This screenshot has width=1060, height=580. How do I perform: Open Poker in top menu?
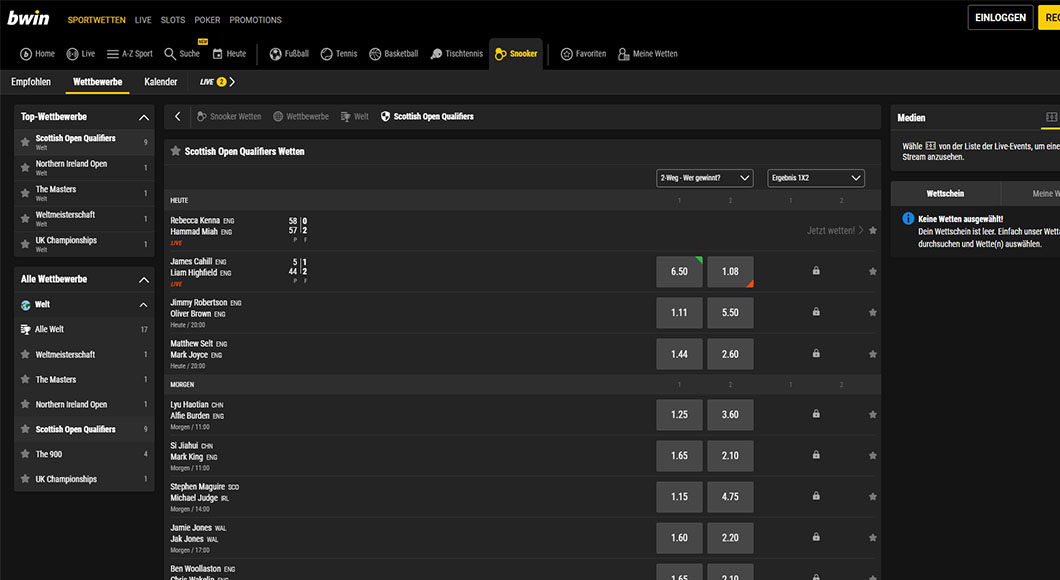tap(208, 20)
